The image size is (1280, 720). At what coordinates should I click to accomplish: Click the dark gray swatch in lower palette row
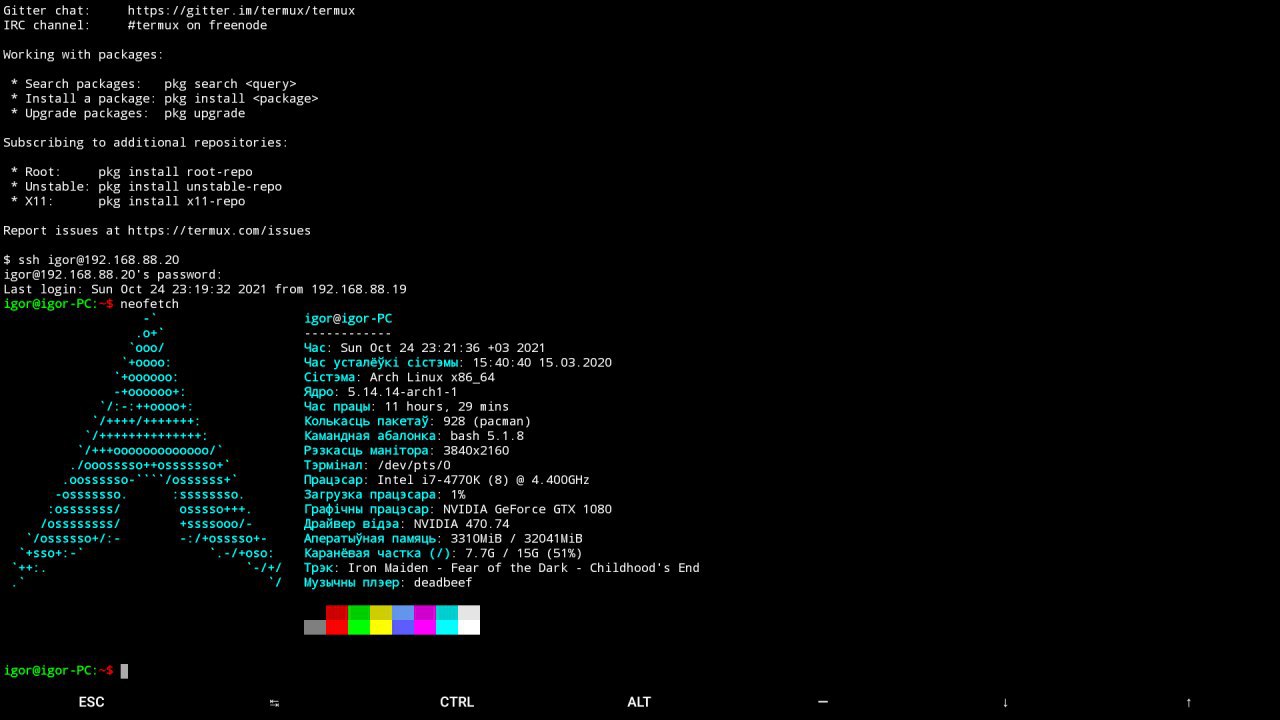(315, 627)
